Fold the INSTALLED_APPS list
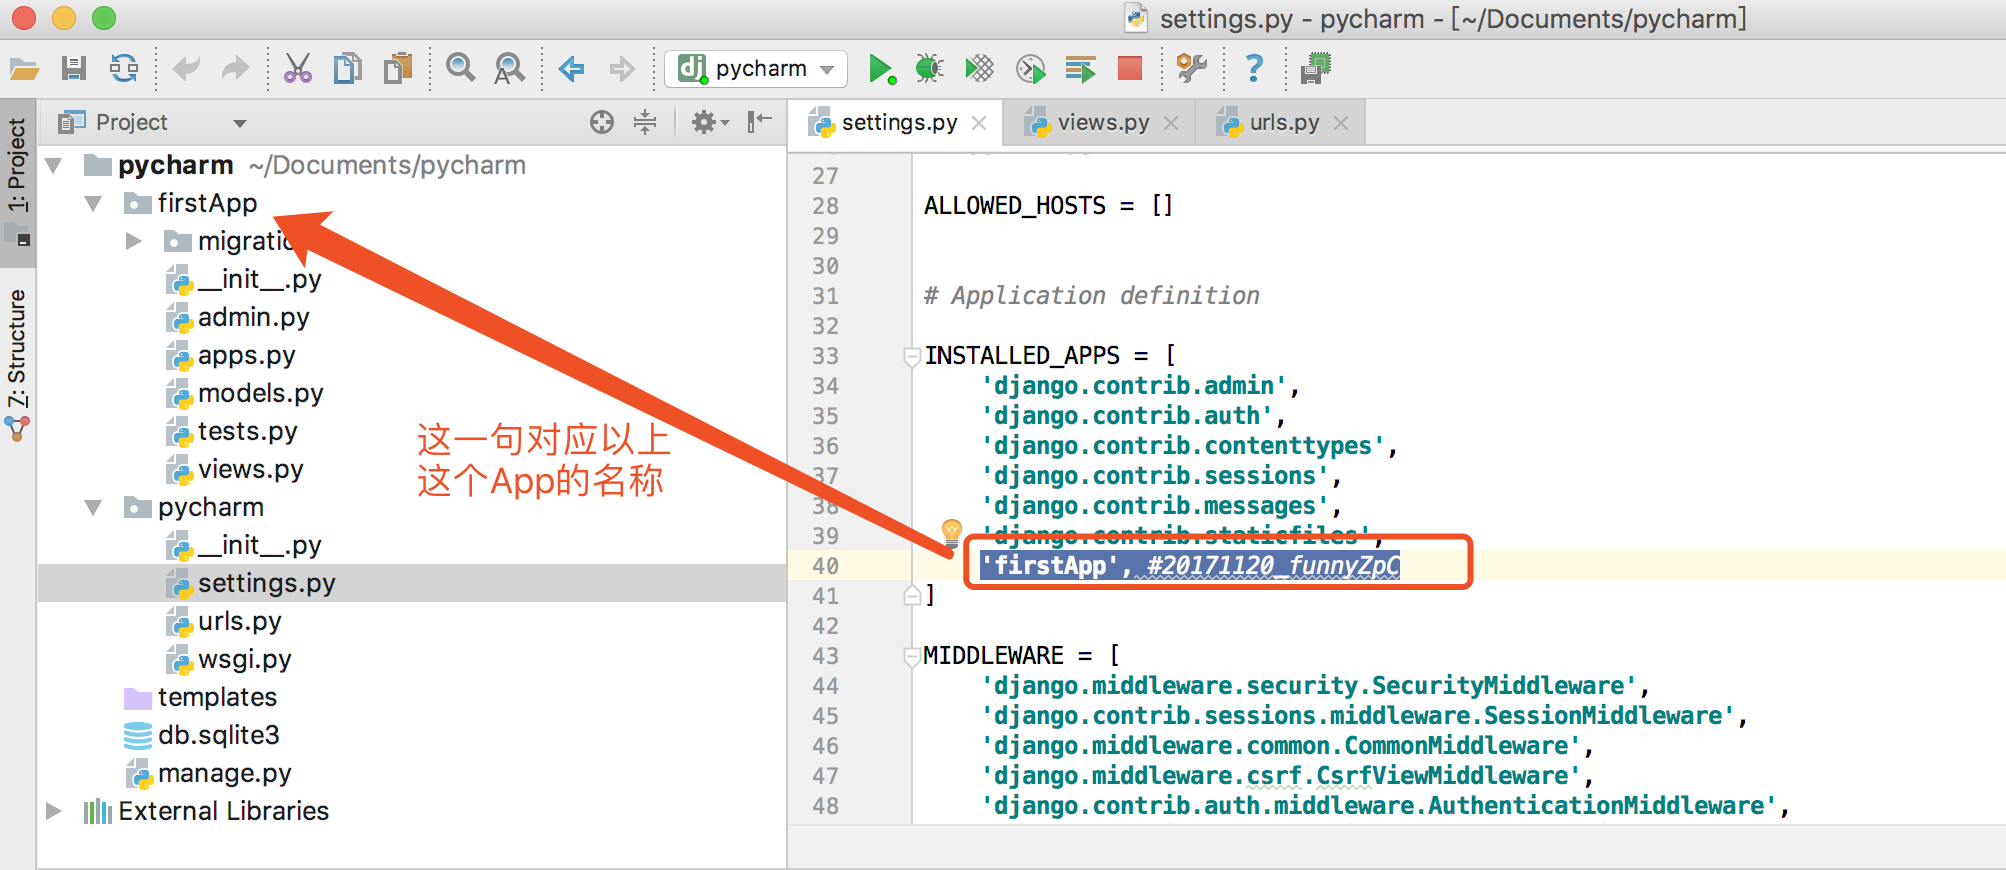2006x870 pixels. [x=911, y=356]
